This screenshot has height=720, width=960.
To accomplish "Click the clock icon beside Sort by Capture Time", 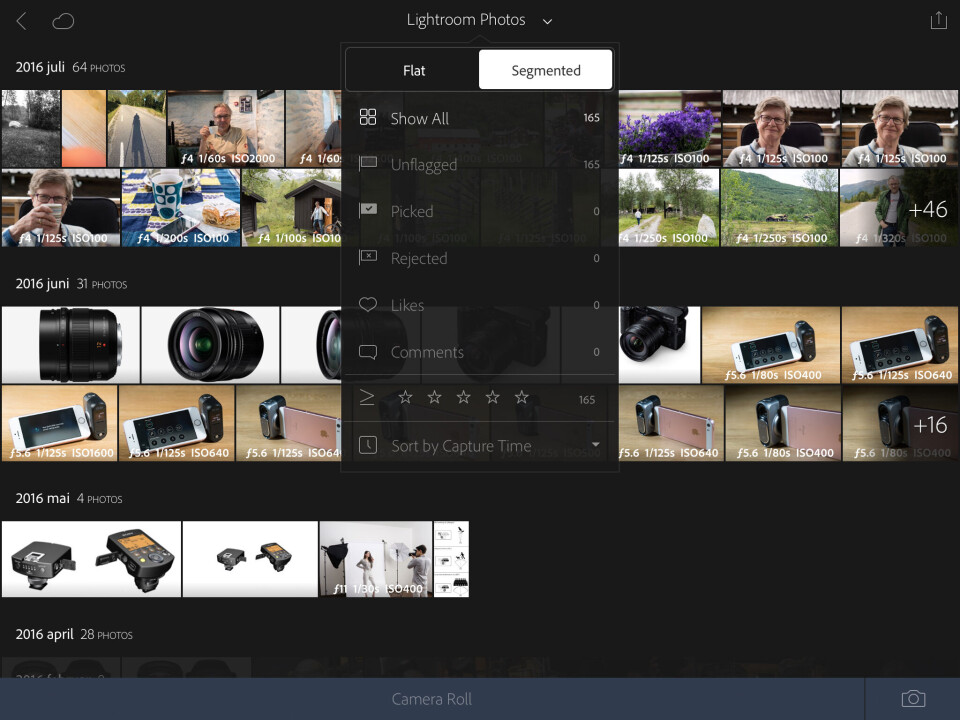I will (x=367, y=445).
